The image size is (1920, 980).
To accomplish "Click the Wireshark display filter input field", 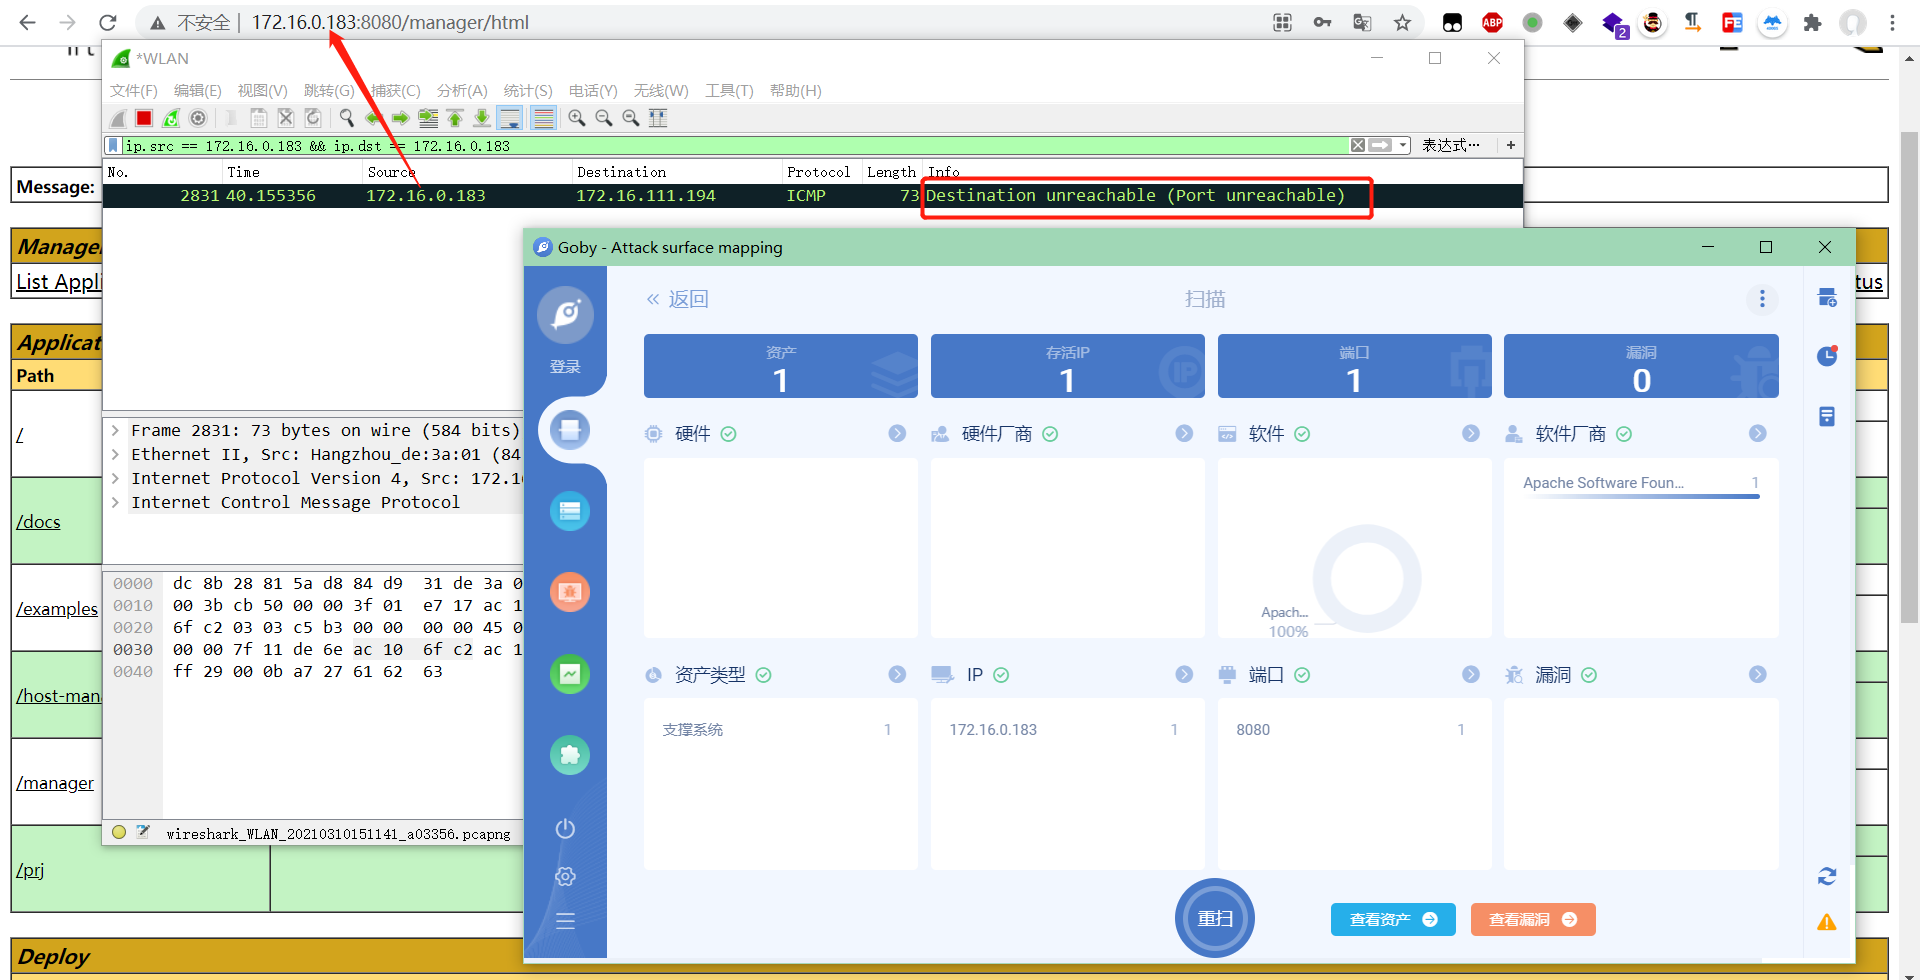I will [x=735, y=145].
